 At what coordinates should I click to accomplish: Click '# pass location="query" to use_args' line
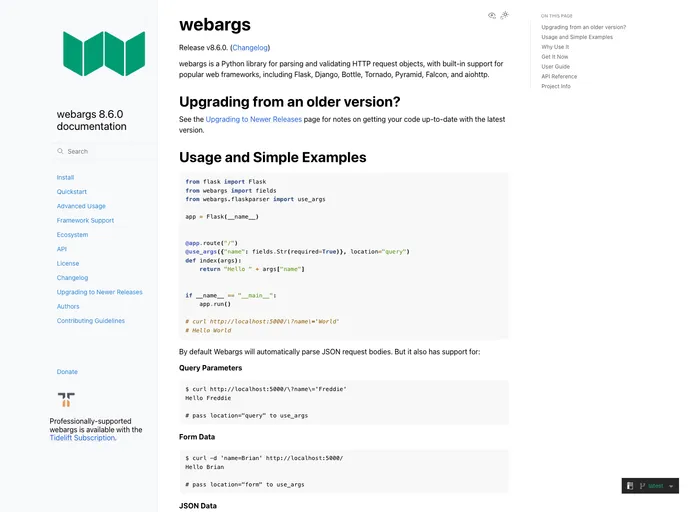coord(246,415)
